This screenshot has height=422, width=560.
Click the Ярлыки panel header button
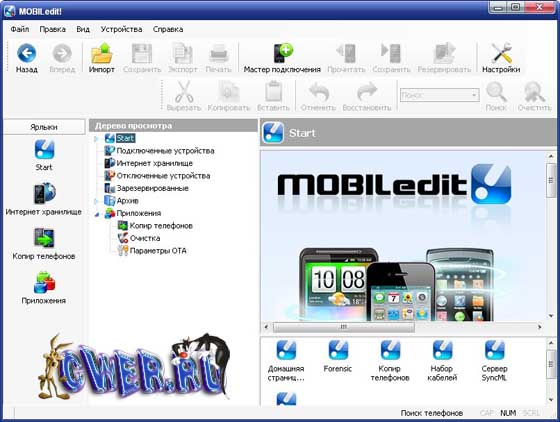pyautogui.click(x=44, y=127)
